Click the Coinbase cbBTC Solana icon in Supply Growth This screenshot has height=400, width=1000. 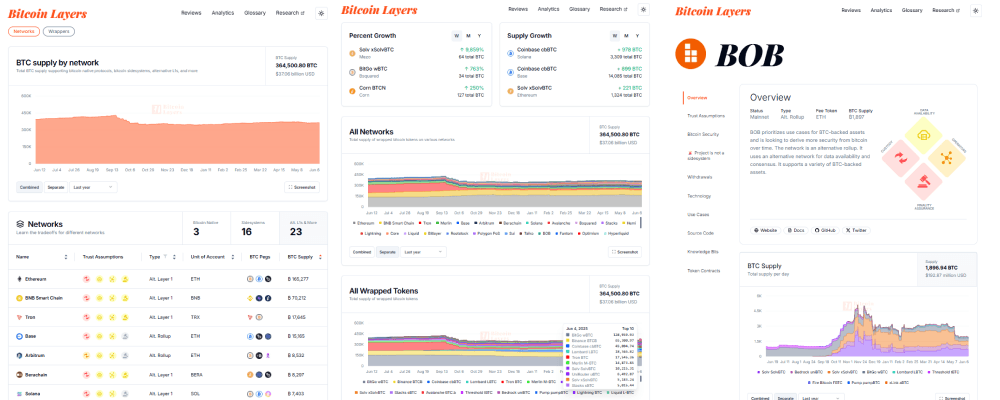pos(510,53)
